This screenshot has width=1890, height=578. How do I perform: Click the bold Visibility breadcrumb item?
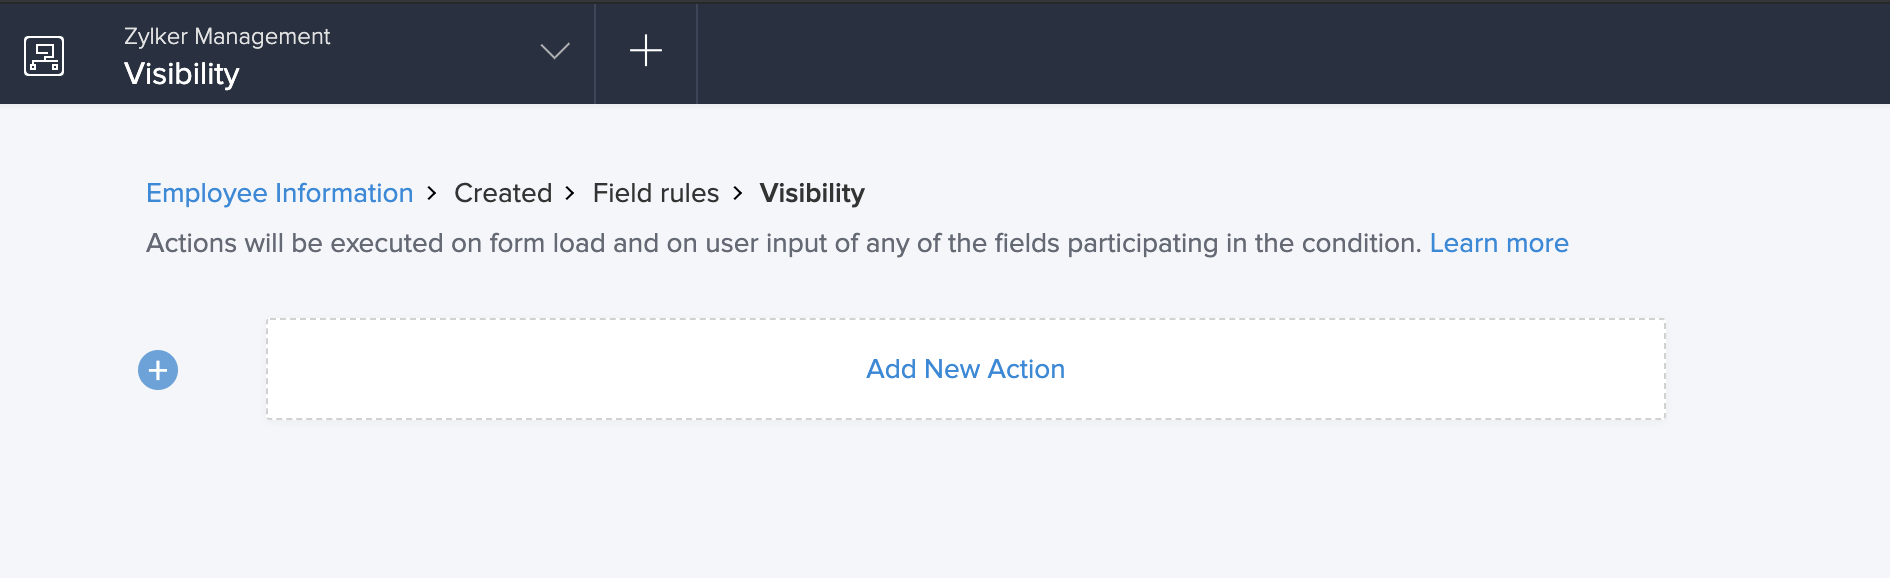pos(812,193)
